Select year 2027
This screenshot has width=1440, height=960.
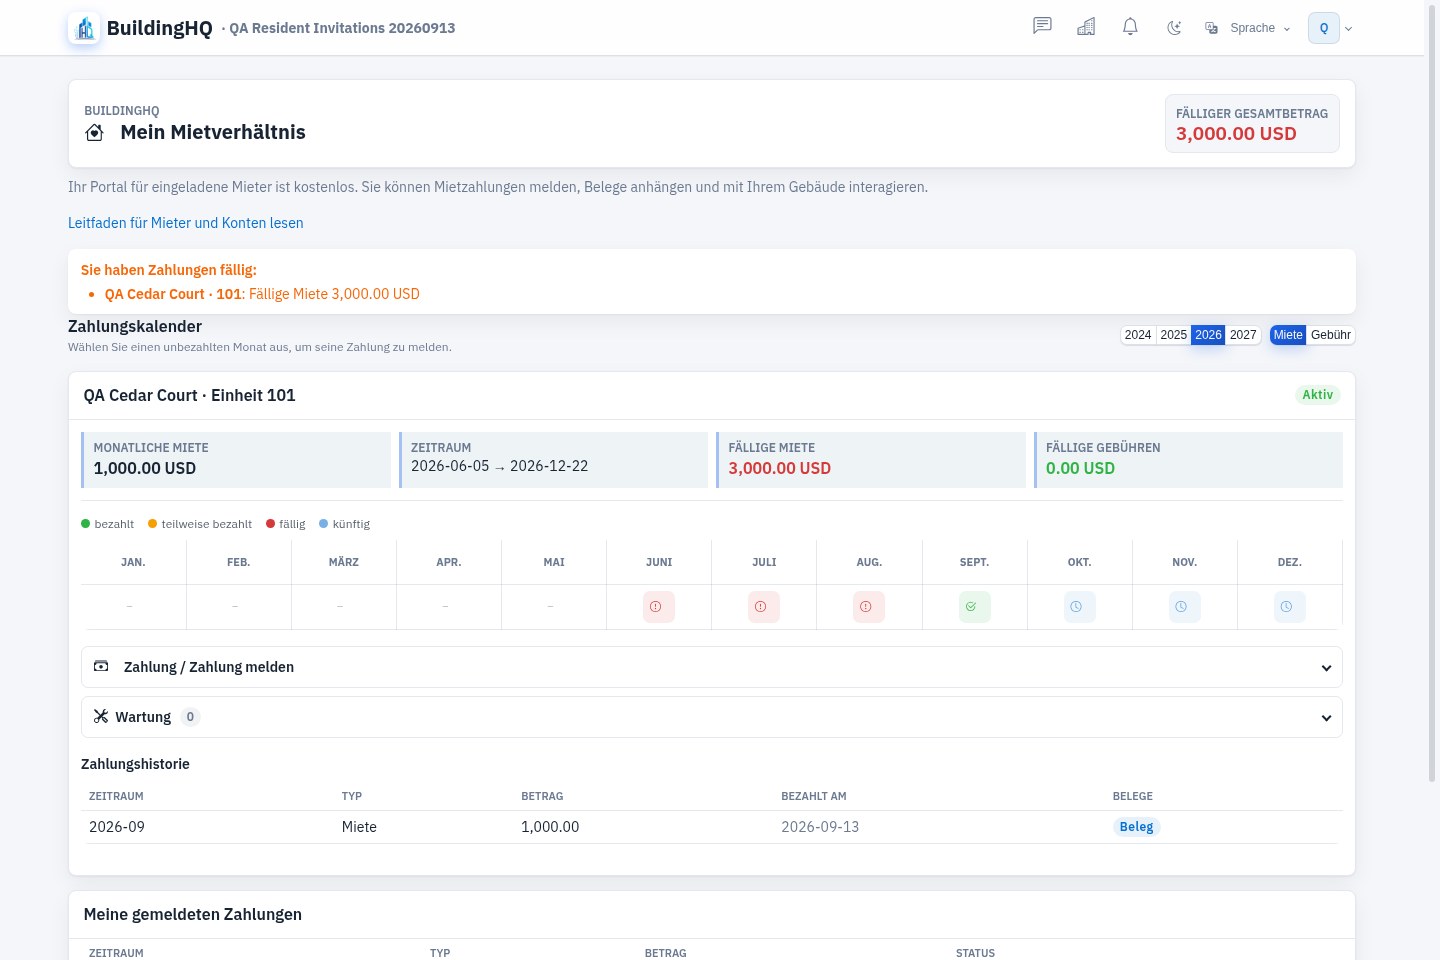click(x=1243, y=335)
